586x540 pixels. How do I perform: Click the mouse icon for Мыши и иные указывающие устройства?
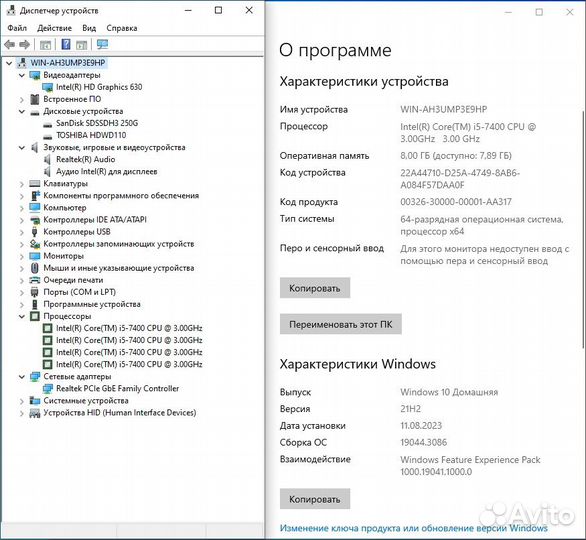[35, 268]
